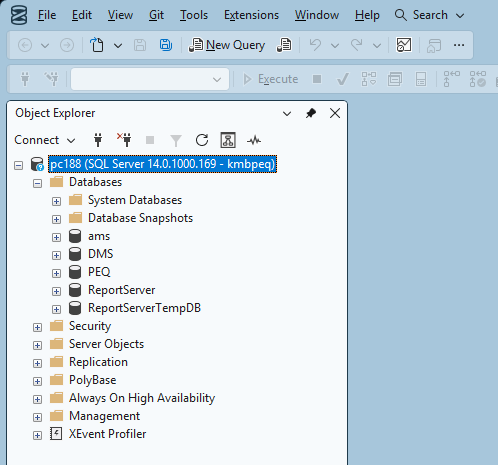The height and width of the screenshot is (465, 498).
Task: Click the Disconnect icon in Object Explorer
Action: pyautogui.click(x=124, y=140)
